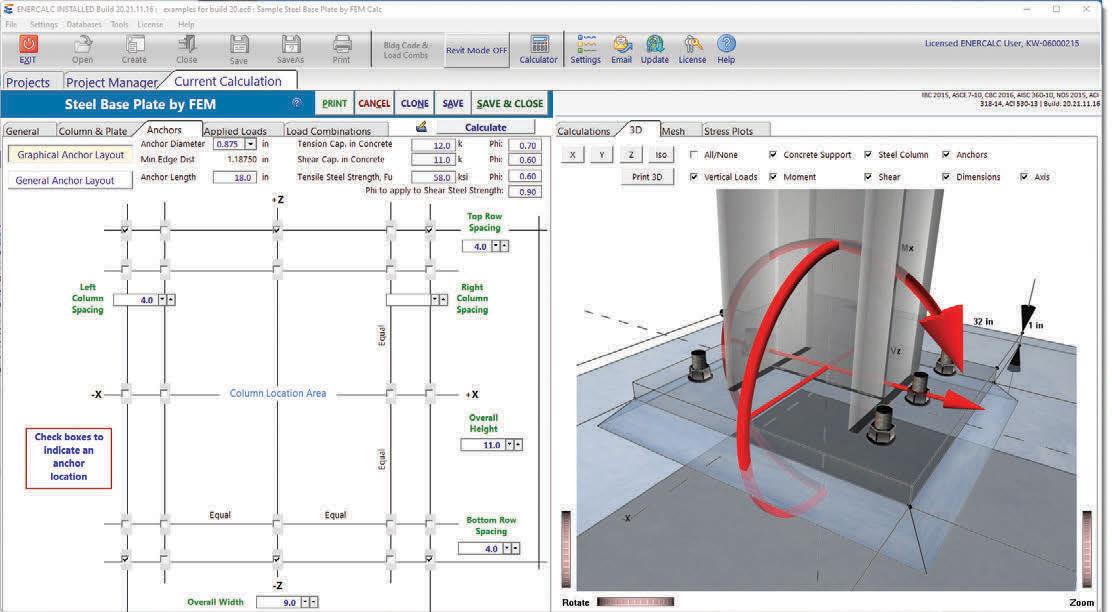Open Overall Height dropdown
This screenshot has height=612, width=1112.
(x=509, y=445)
